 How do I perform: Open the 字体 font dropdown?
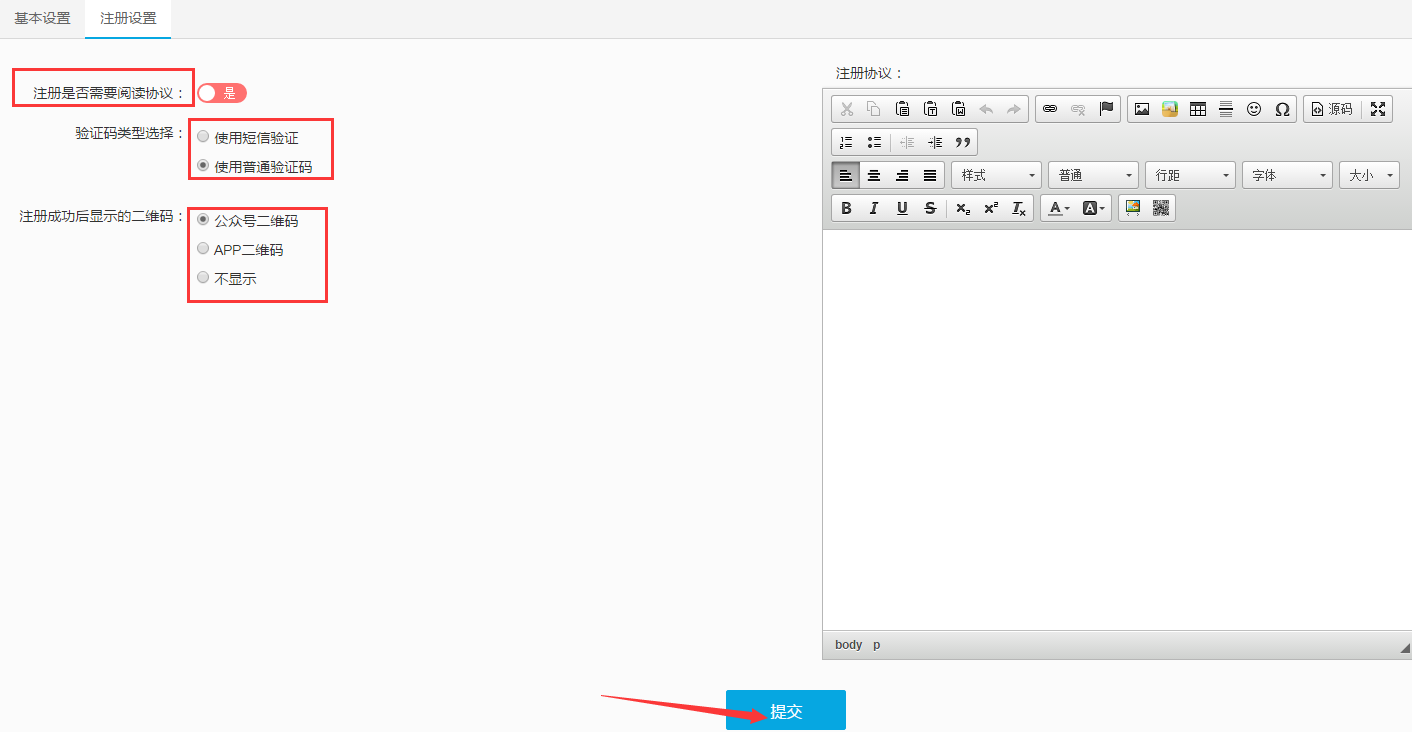[x=1287, y=175]
